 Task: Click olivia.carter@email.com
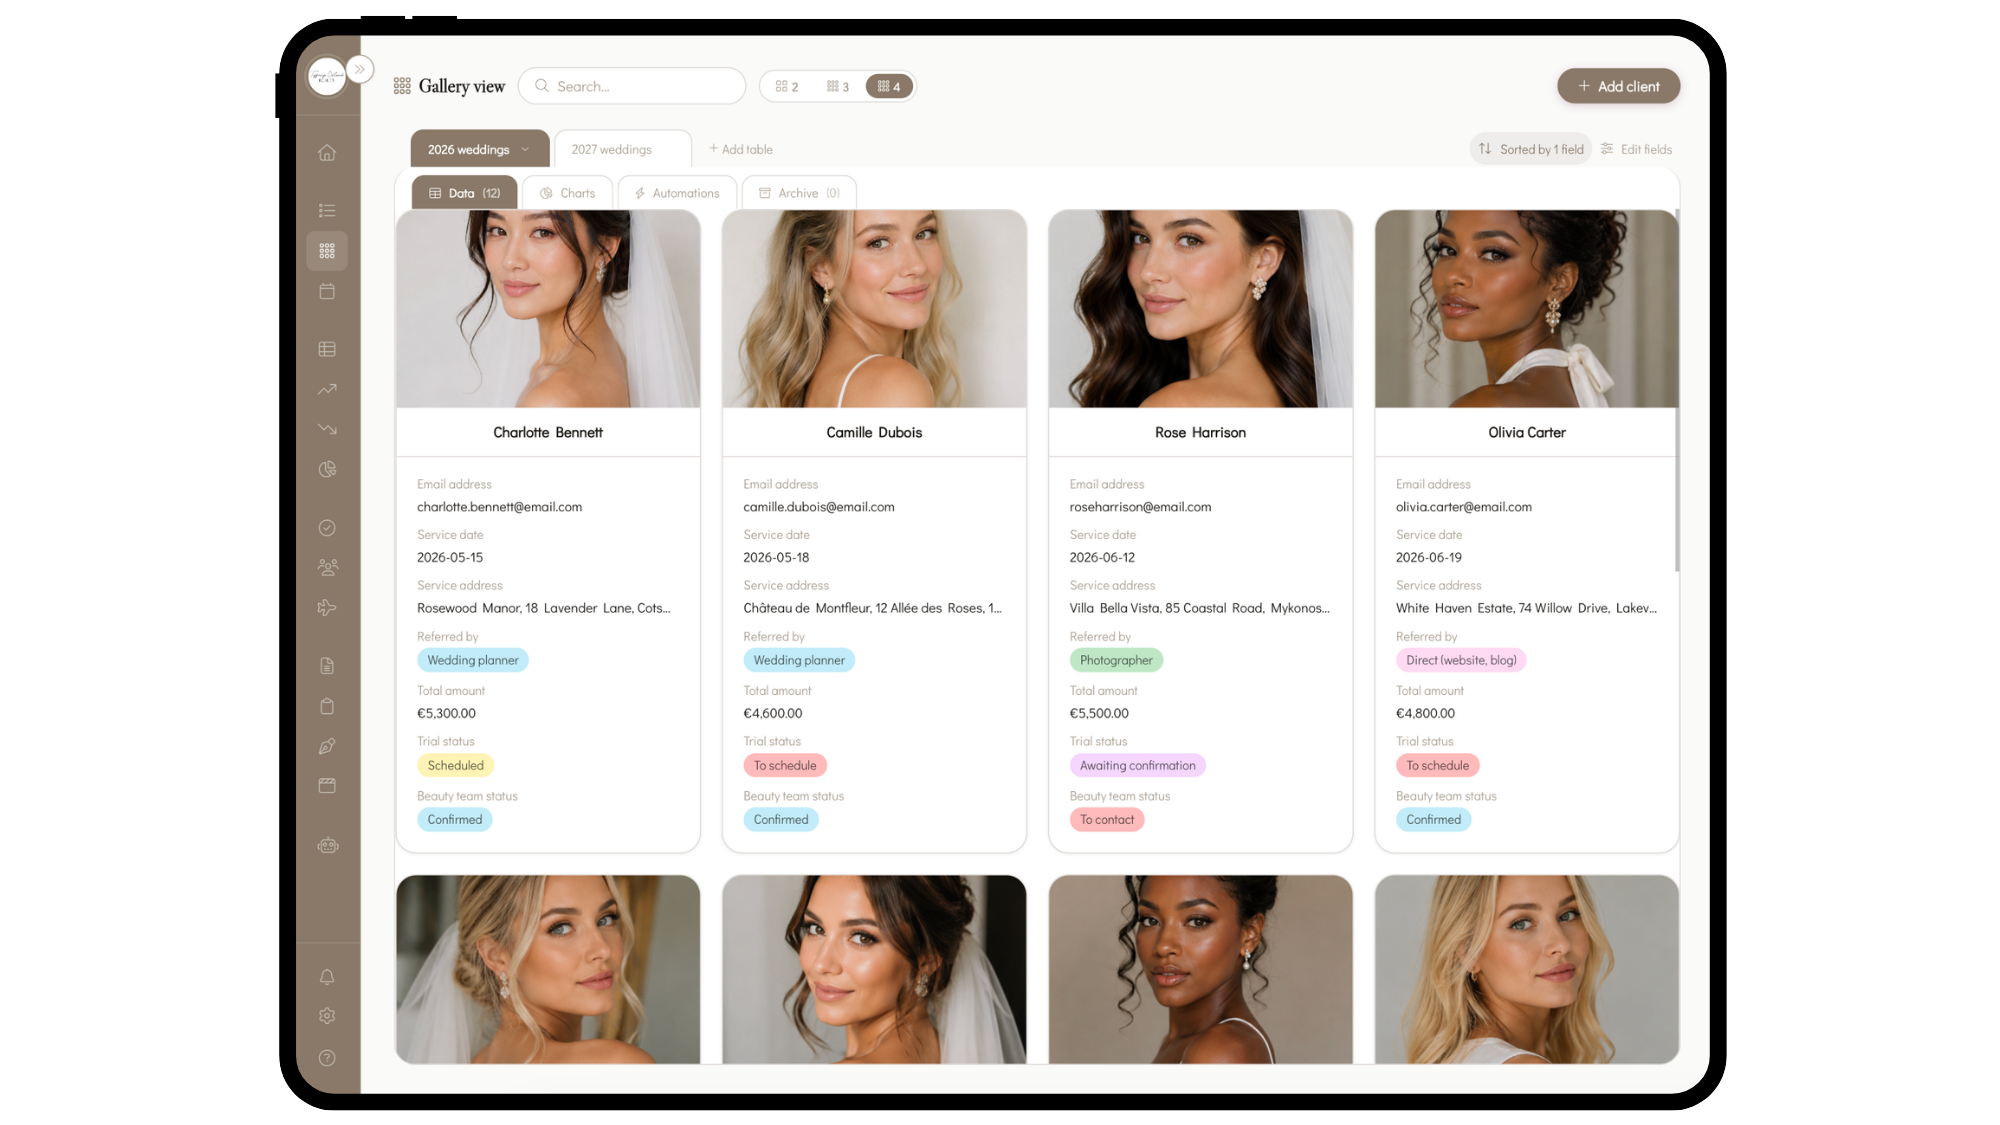pos(1463,507)
